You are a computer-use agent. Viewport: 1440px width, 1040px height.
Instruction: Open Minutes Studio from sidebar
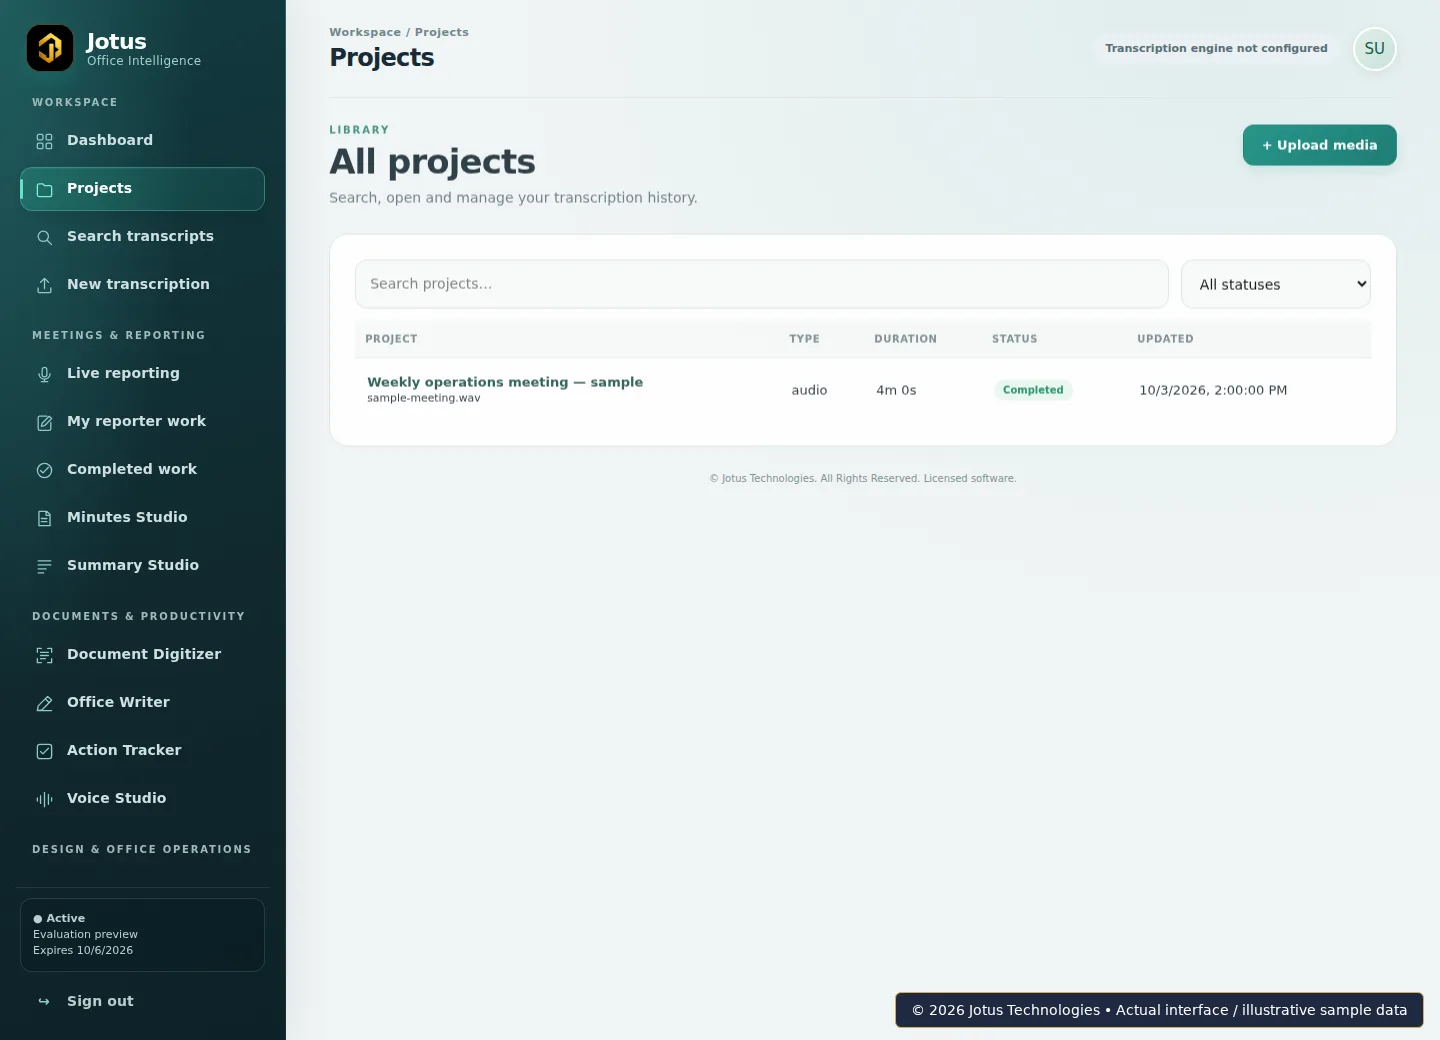(142, 518)
